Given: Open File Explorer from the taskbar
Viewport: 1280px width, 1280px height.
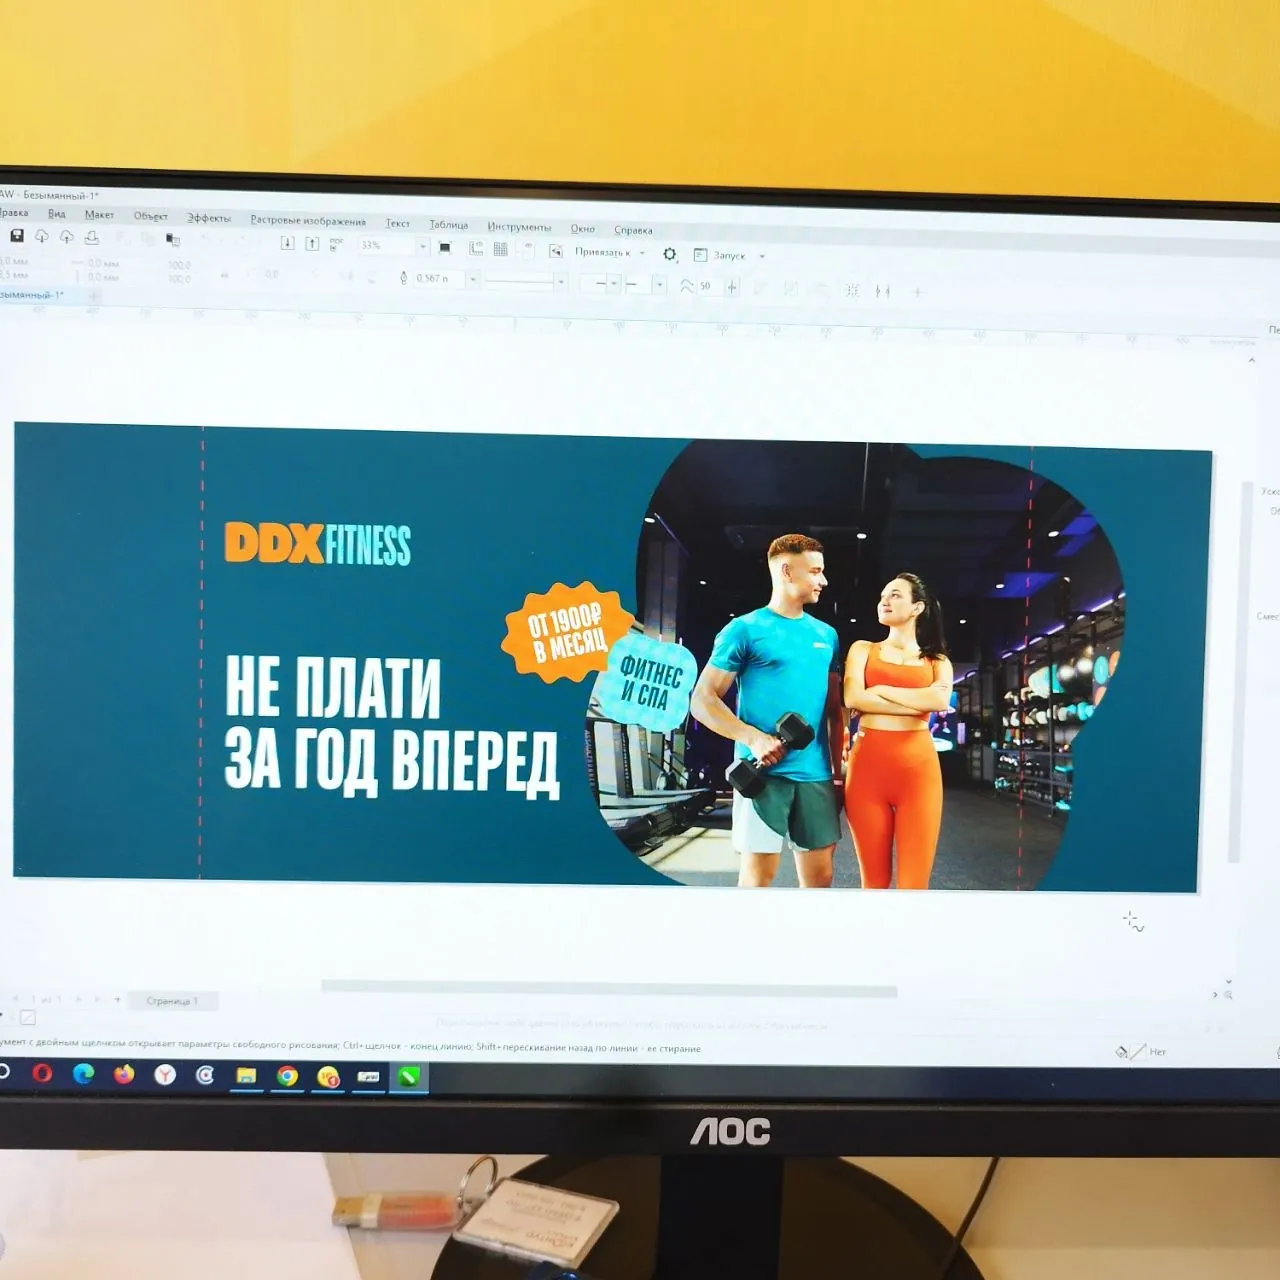Looking at the screenshot, I should click(246, 1076).
